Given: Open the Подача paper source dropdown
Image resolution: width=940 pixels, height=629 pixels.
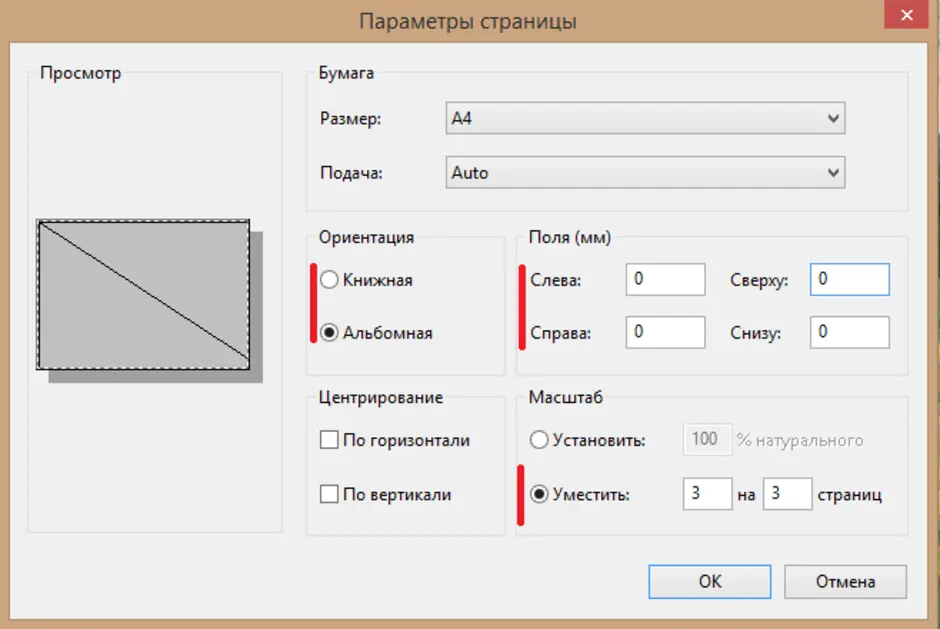Looking at the screenshot, I should (645, 173).
